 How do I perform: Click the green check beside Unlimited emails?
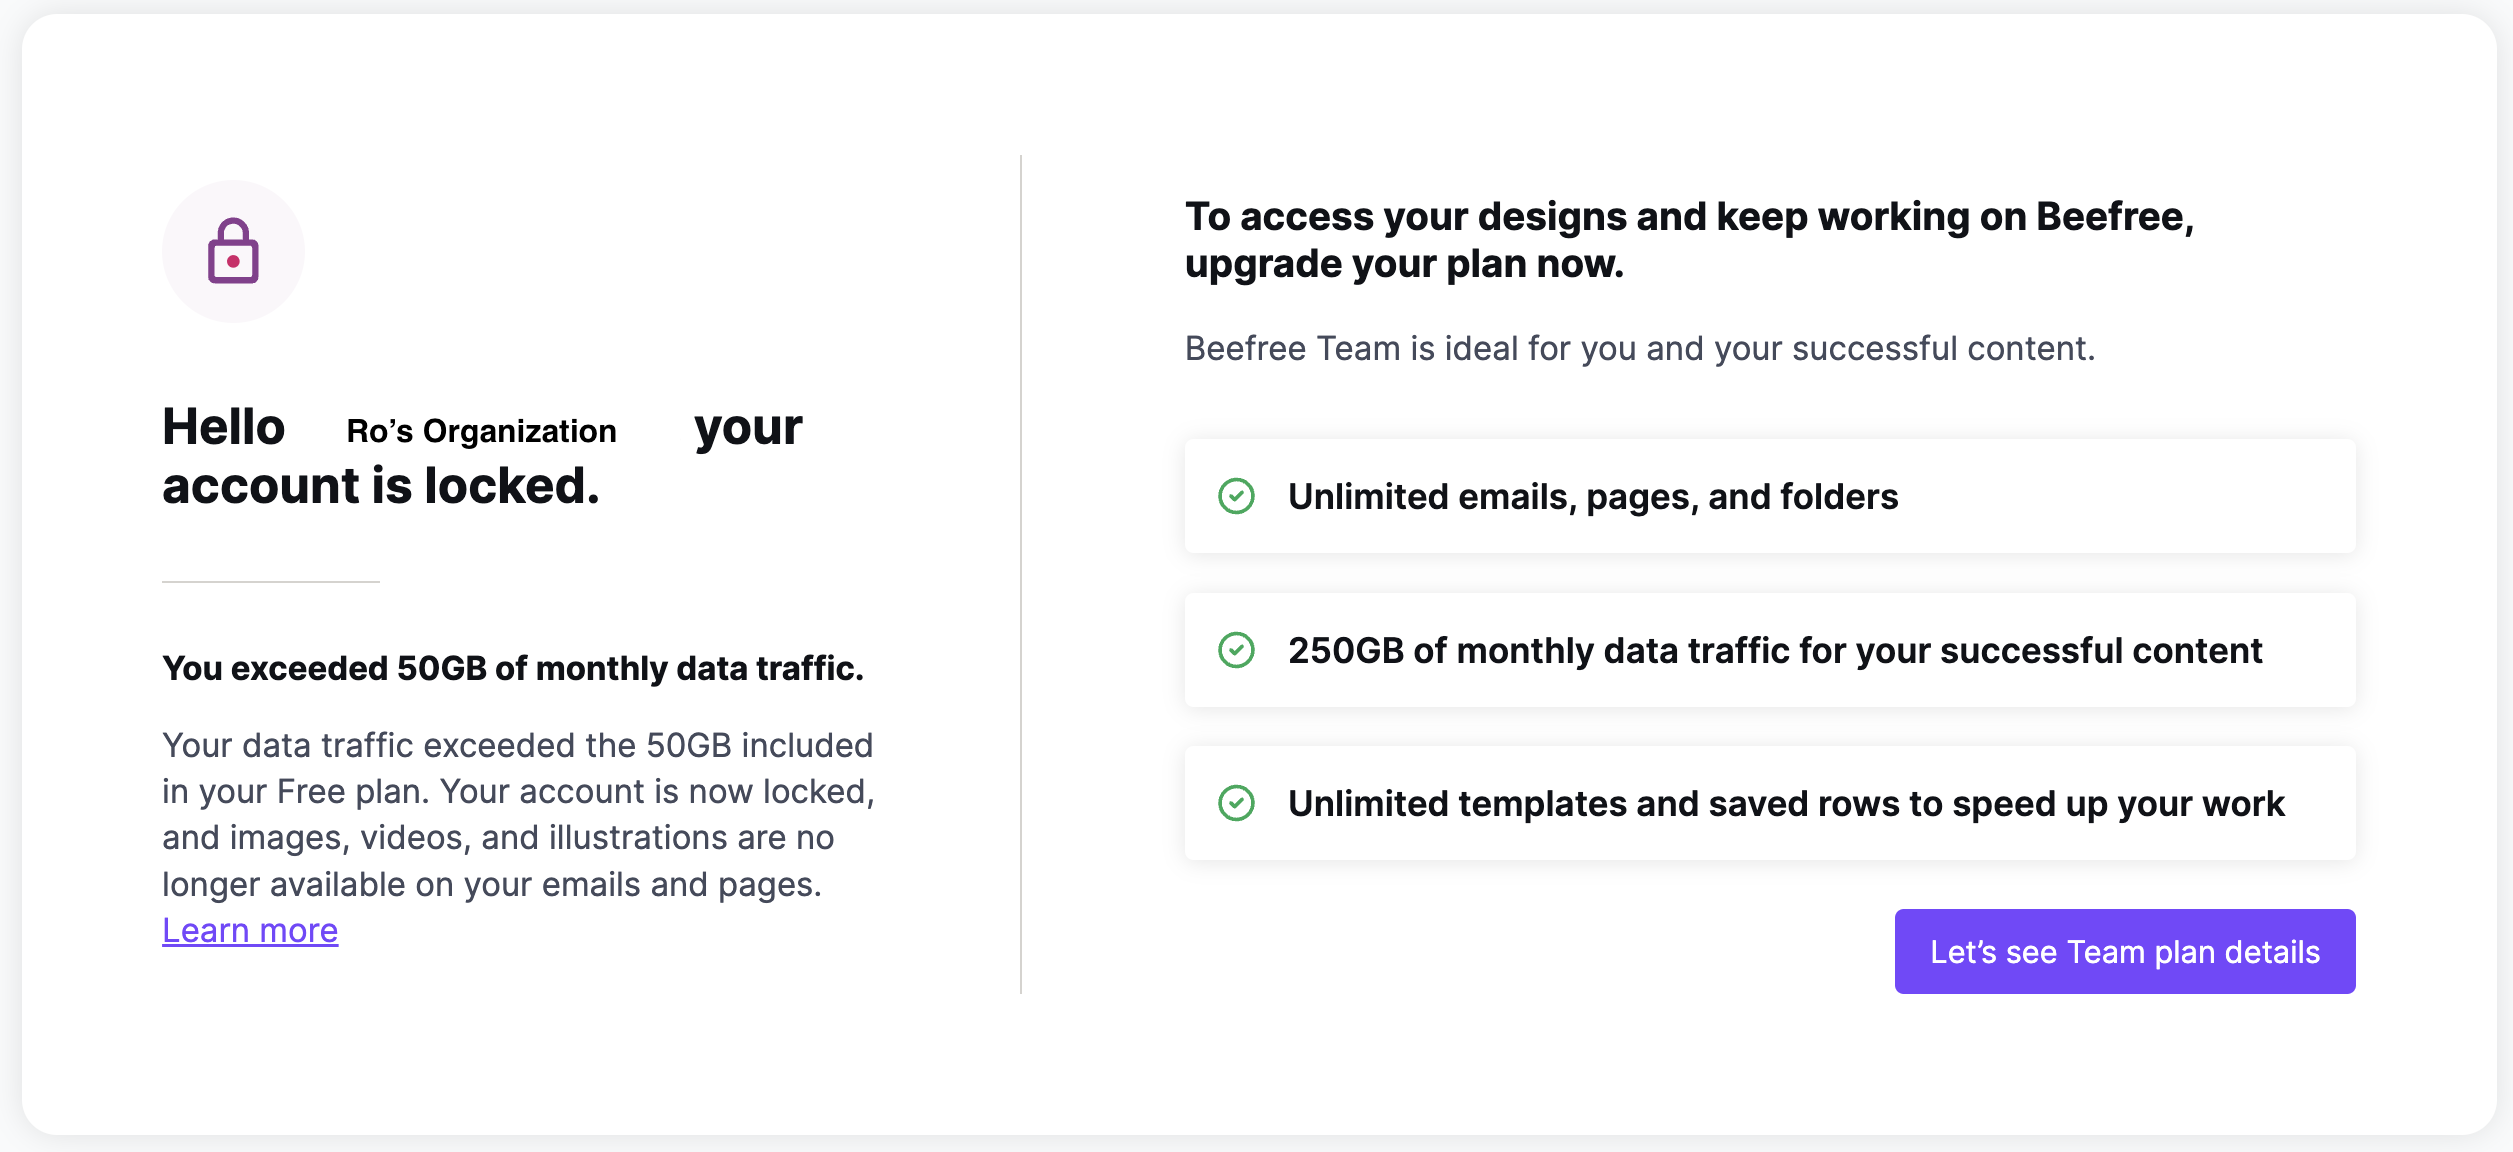point(1236,496)
